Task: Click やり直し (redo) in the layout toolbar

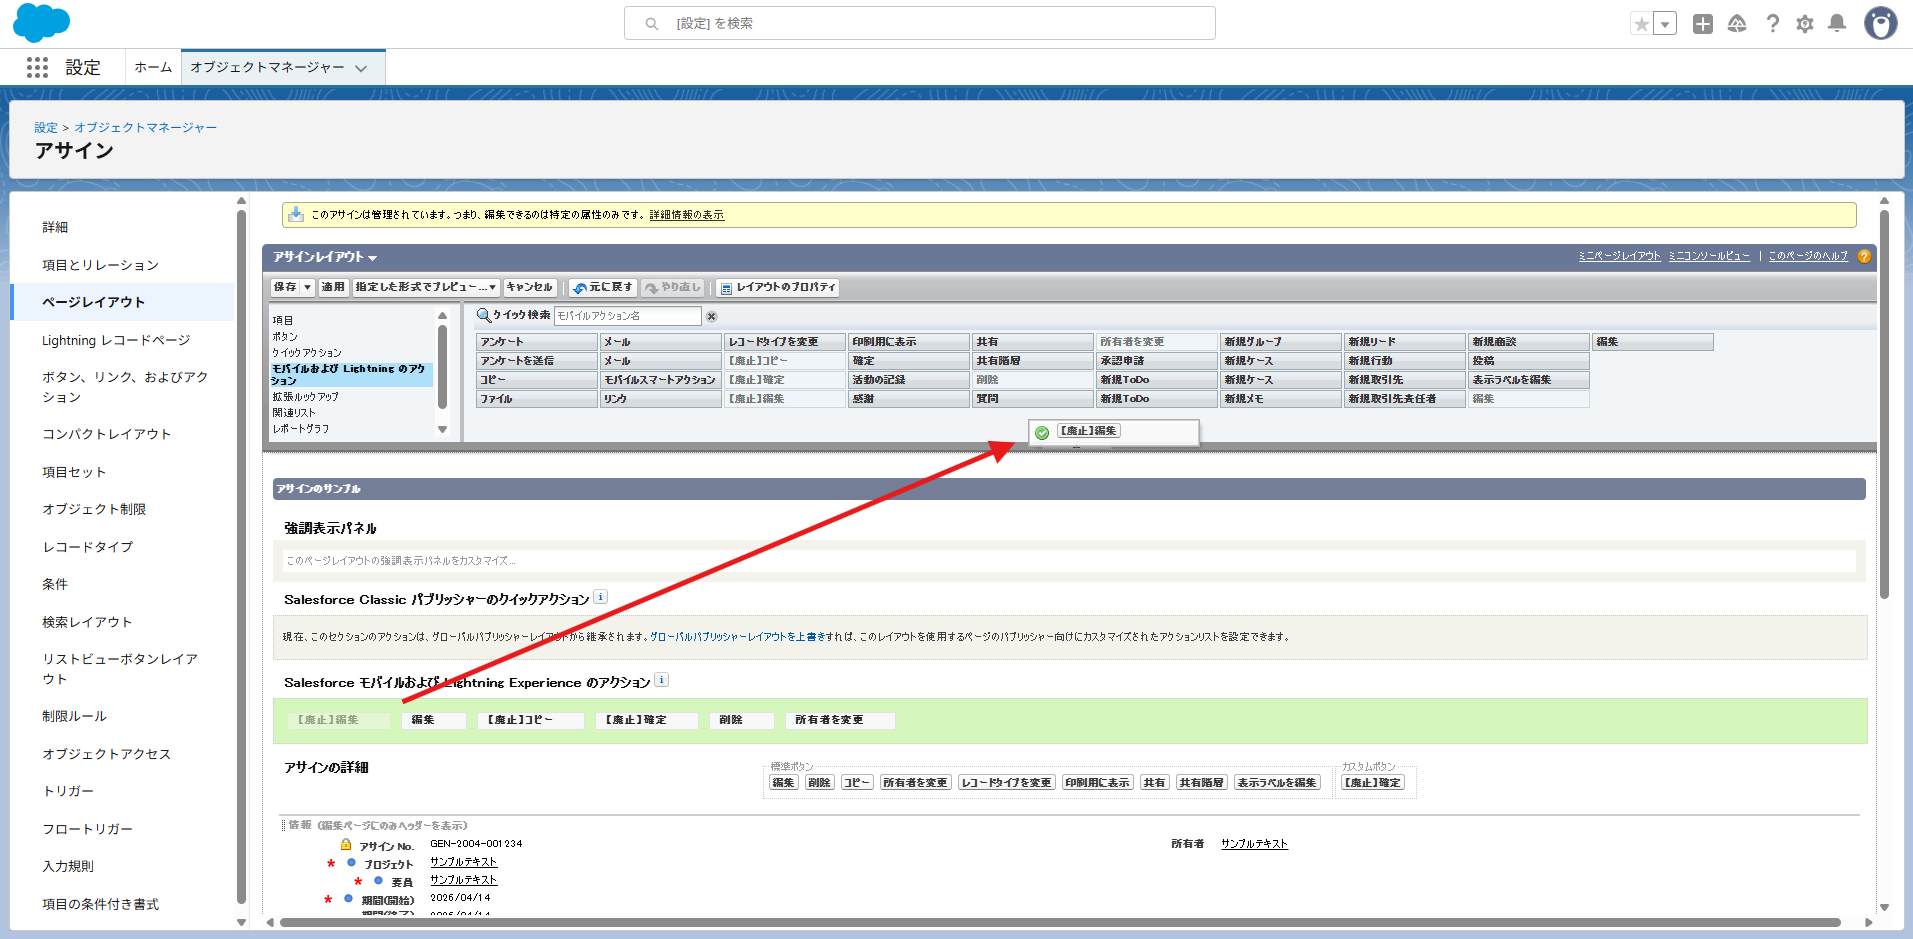Action: pos(673,287)
